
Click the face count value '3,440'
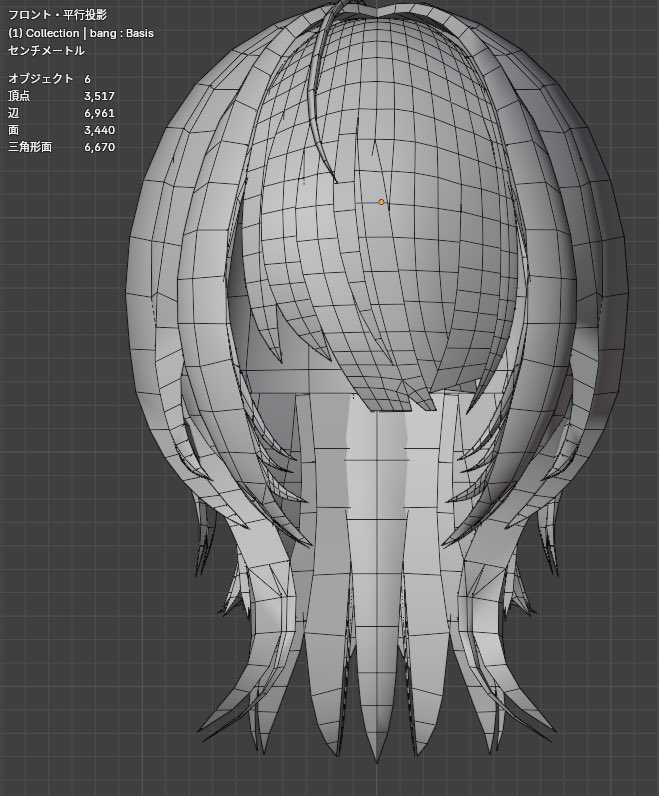point(100,130)
